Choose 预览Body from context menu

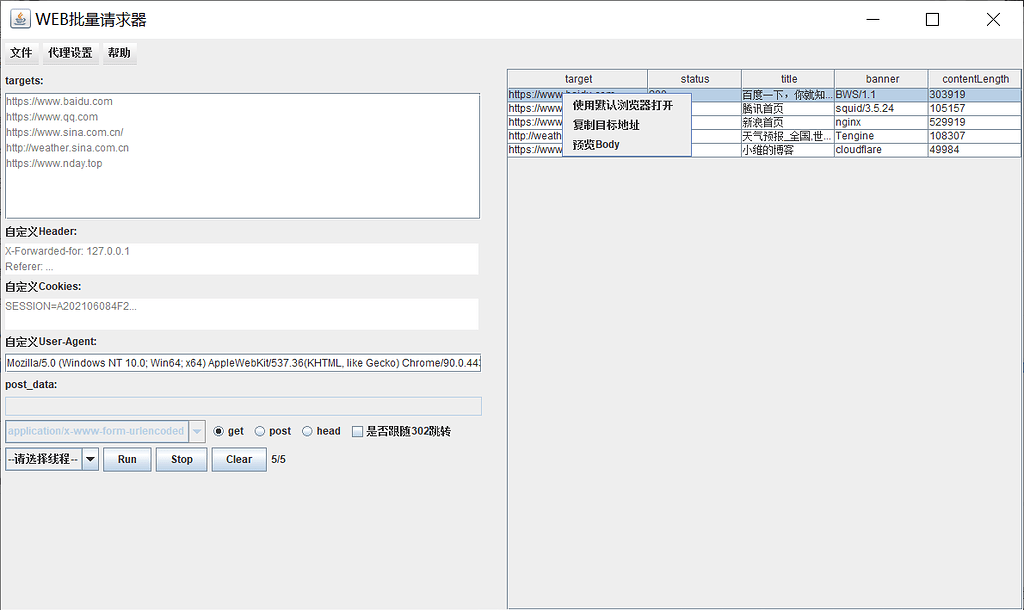click(596, 145)
